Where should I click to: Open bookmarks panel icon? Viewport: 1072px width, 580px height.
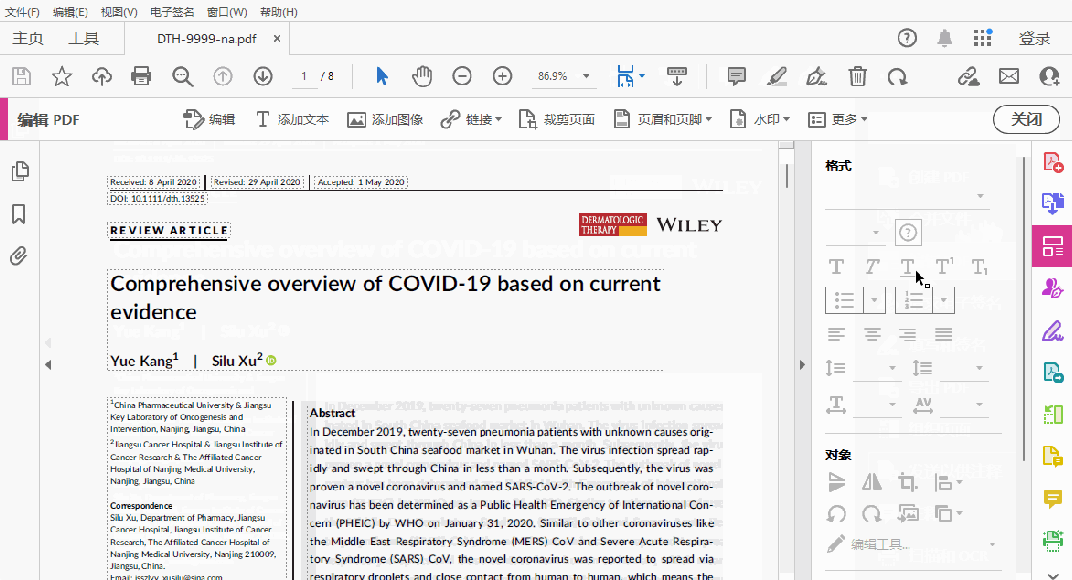click(x=18, y=214)
